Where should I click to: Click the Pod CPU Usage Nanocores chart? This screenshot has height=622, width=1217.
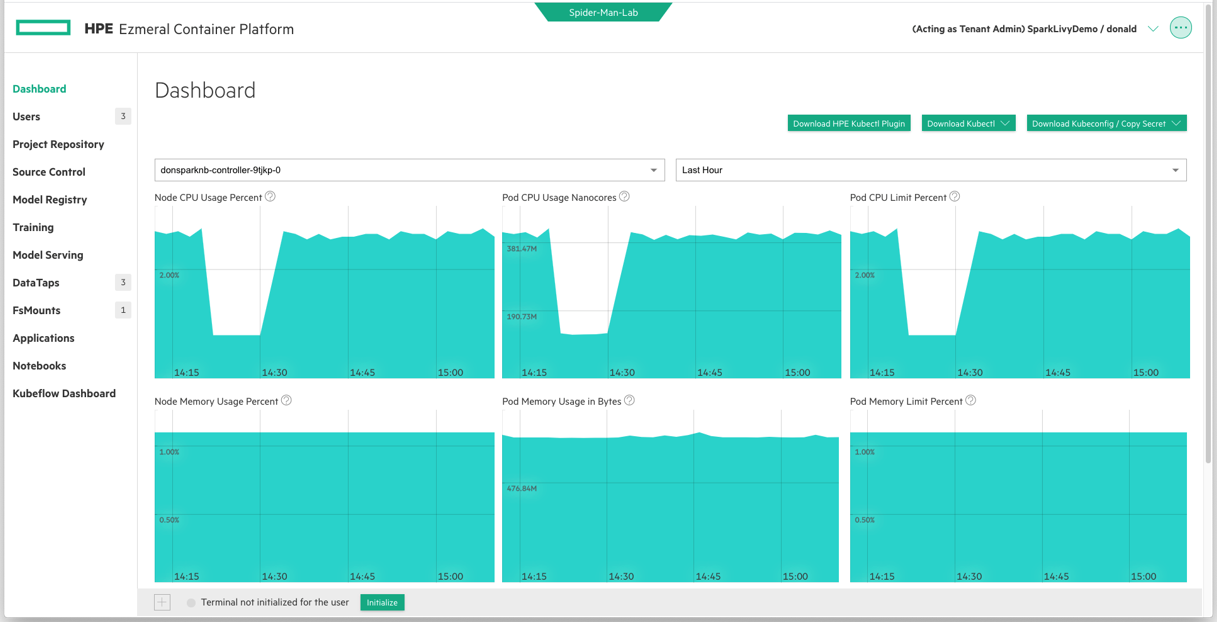click(671, 292)
